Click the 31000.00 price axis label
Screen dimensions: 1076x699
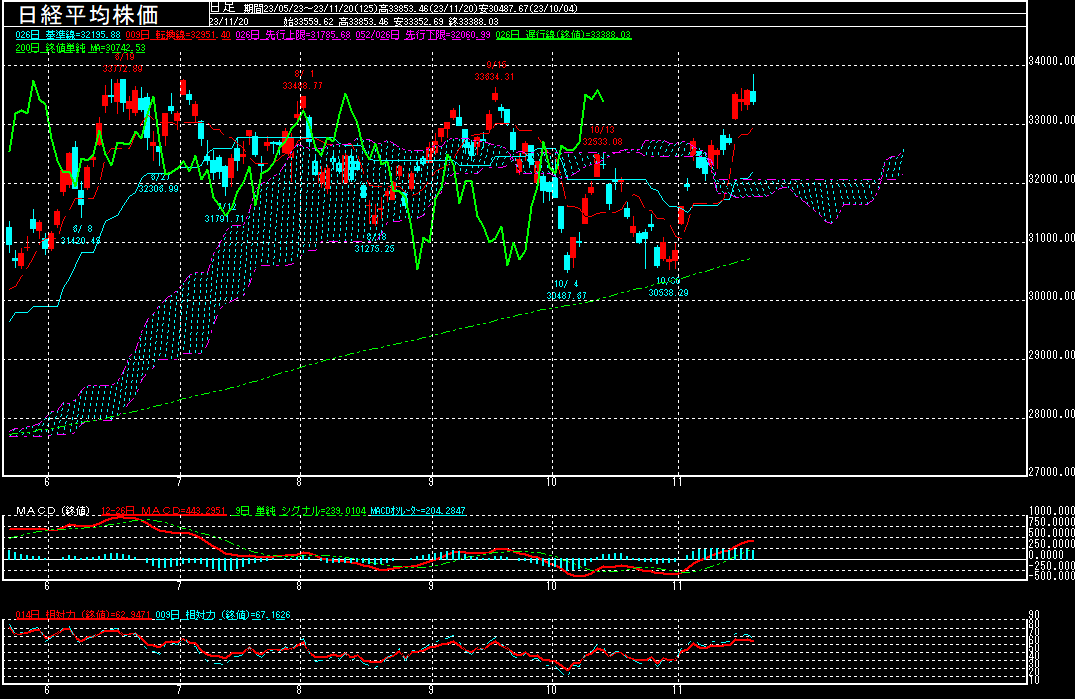point(1052,238)
